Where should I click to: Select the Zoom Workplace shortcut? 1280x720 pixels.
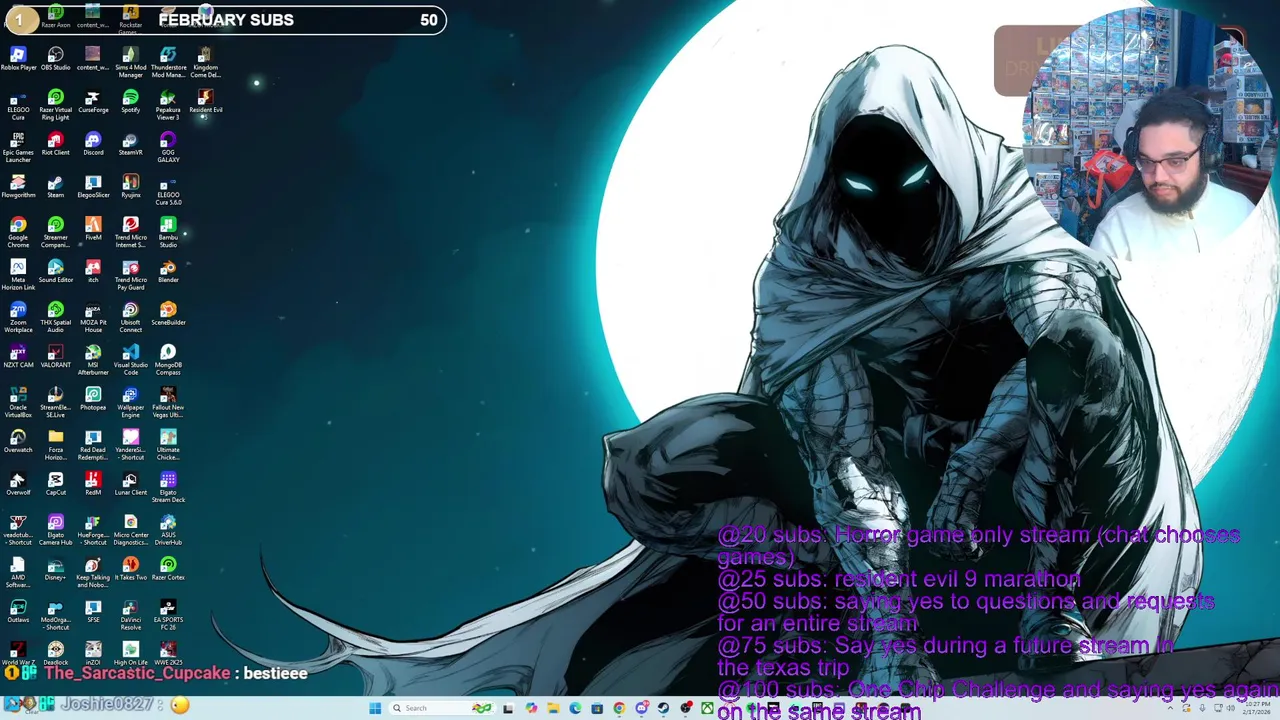[18, 317]
